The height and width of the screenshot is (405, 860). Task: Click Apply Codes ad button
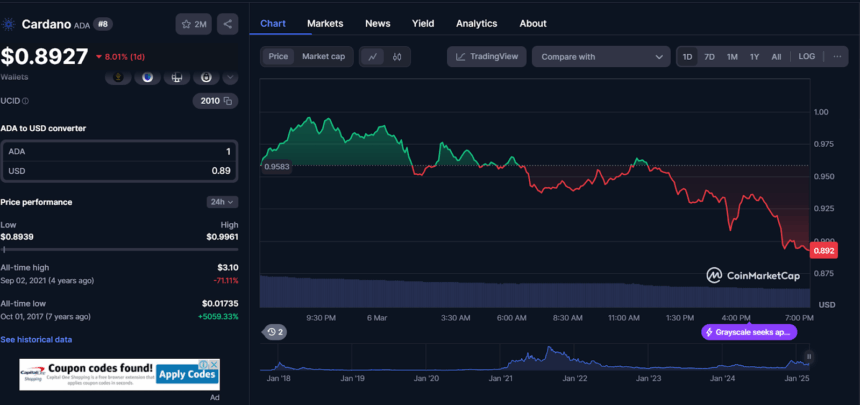tap(186, 375)
